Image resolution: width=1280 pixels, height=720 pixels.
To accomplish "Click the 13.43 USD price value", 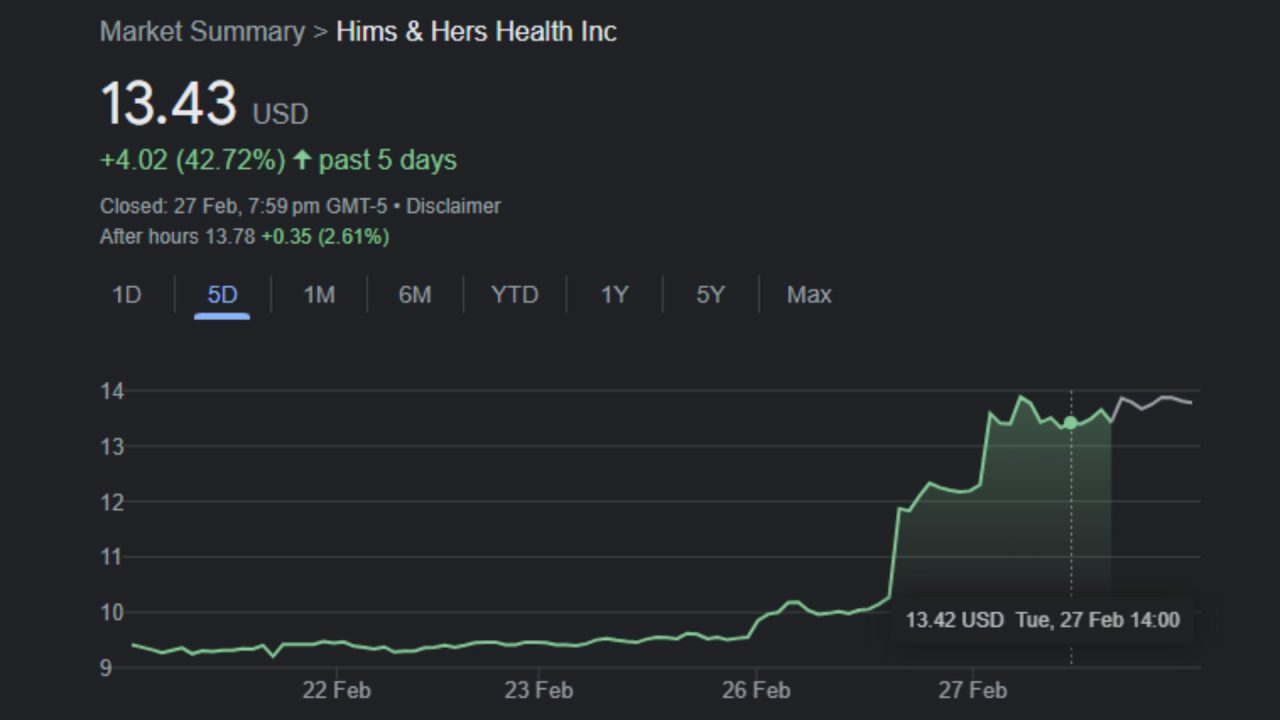I will point(204,104).
